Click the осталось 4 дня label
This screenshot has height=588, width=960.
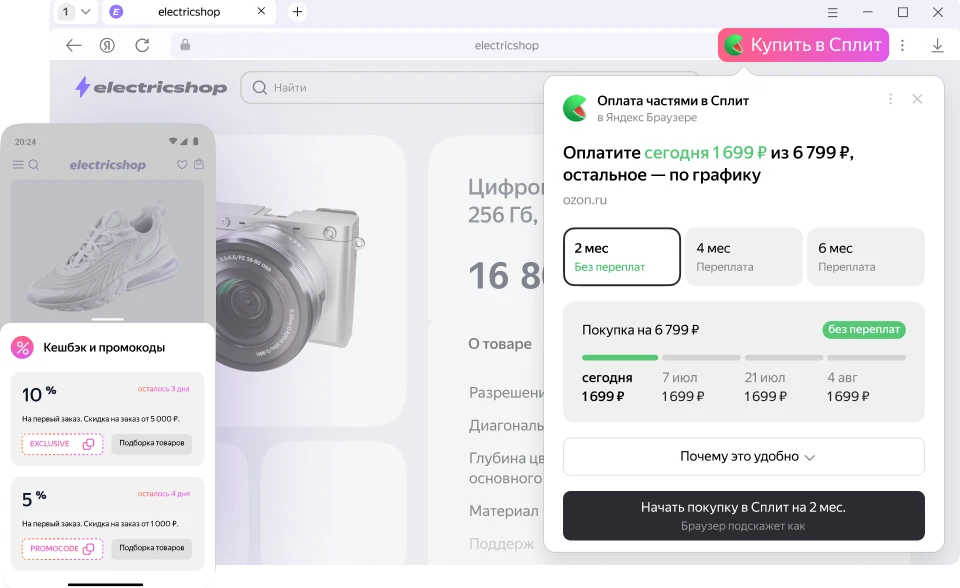pos(163,493)
